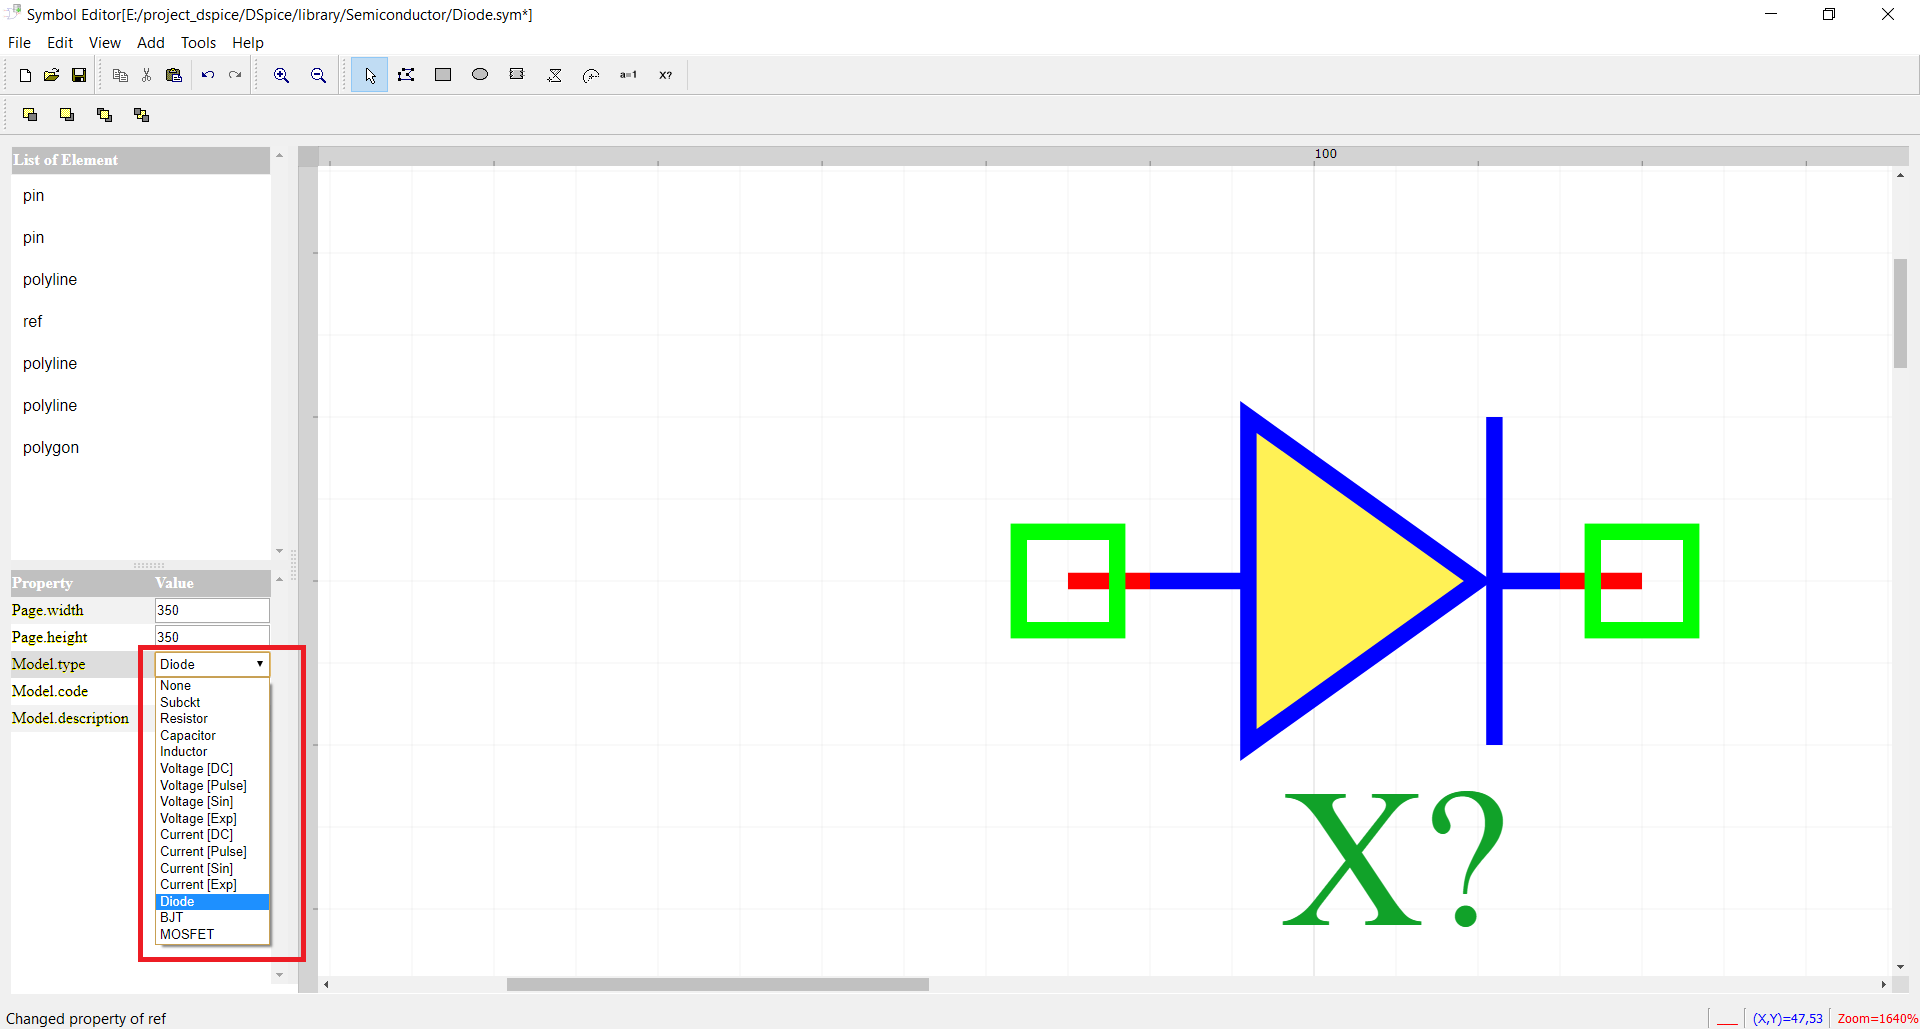Activate the rectangle drawing tool
Screen dimensions: 1920x1029
point(443,74)
